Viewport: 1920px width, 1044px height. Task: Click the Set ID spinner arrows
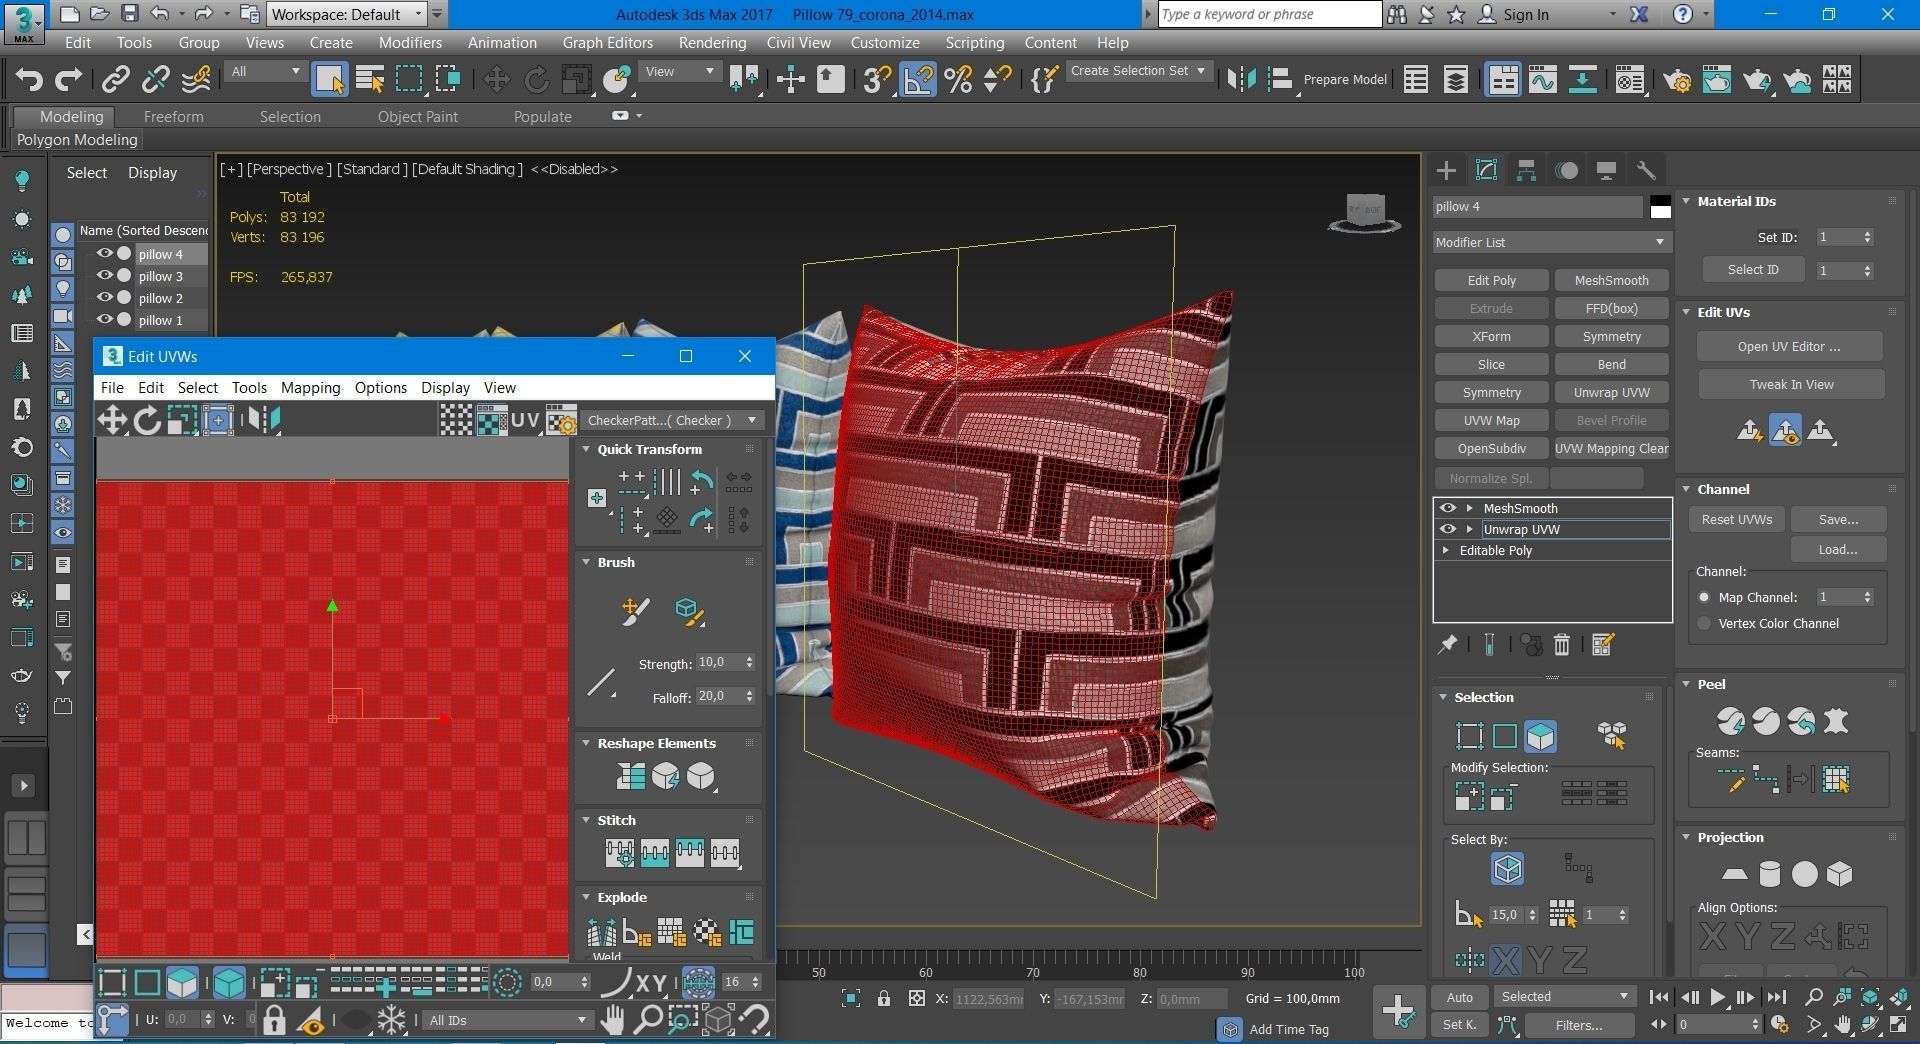(1868, 237)
